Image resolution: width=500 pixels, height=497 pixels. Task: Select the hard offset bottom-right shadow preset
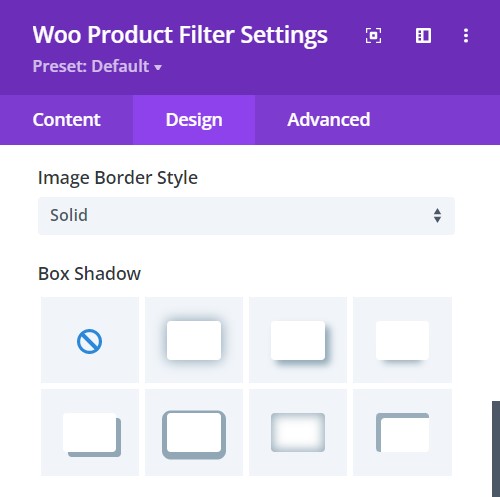[x=90, y=432]
